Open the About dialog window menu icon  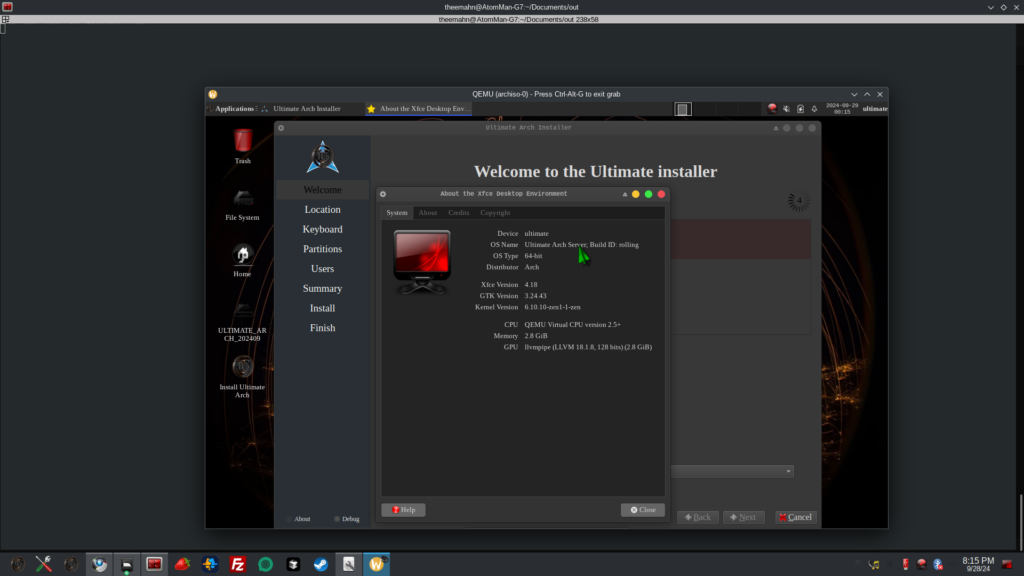[383, 194]
